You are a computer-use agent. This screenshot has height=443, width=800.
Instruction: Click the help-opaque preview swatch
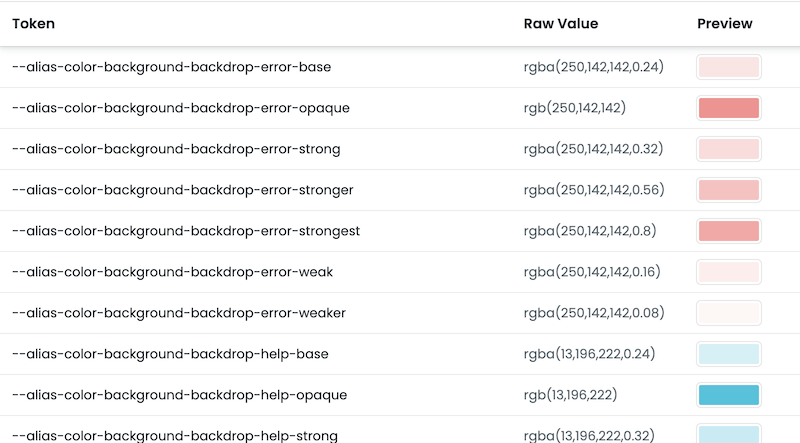[x=729, y=395]
